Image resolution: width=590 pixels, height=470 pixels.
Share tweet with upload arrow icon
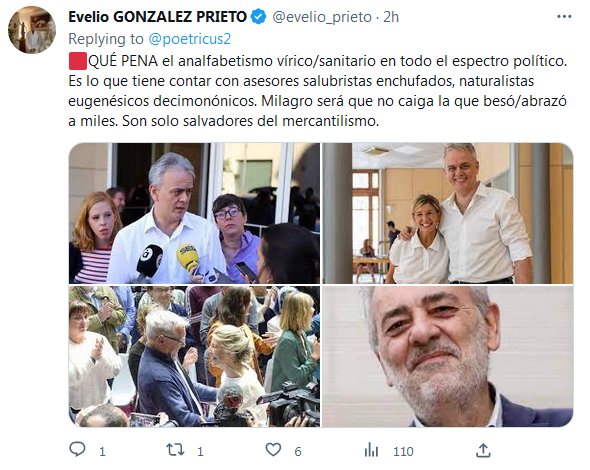(x=483, y=450)
